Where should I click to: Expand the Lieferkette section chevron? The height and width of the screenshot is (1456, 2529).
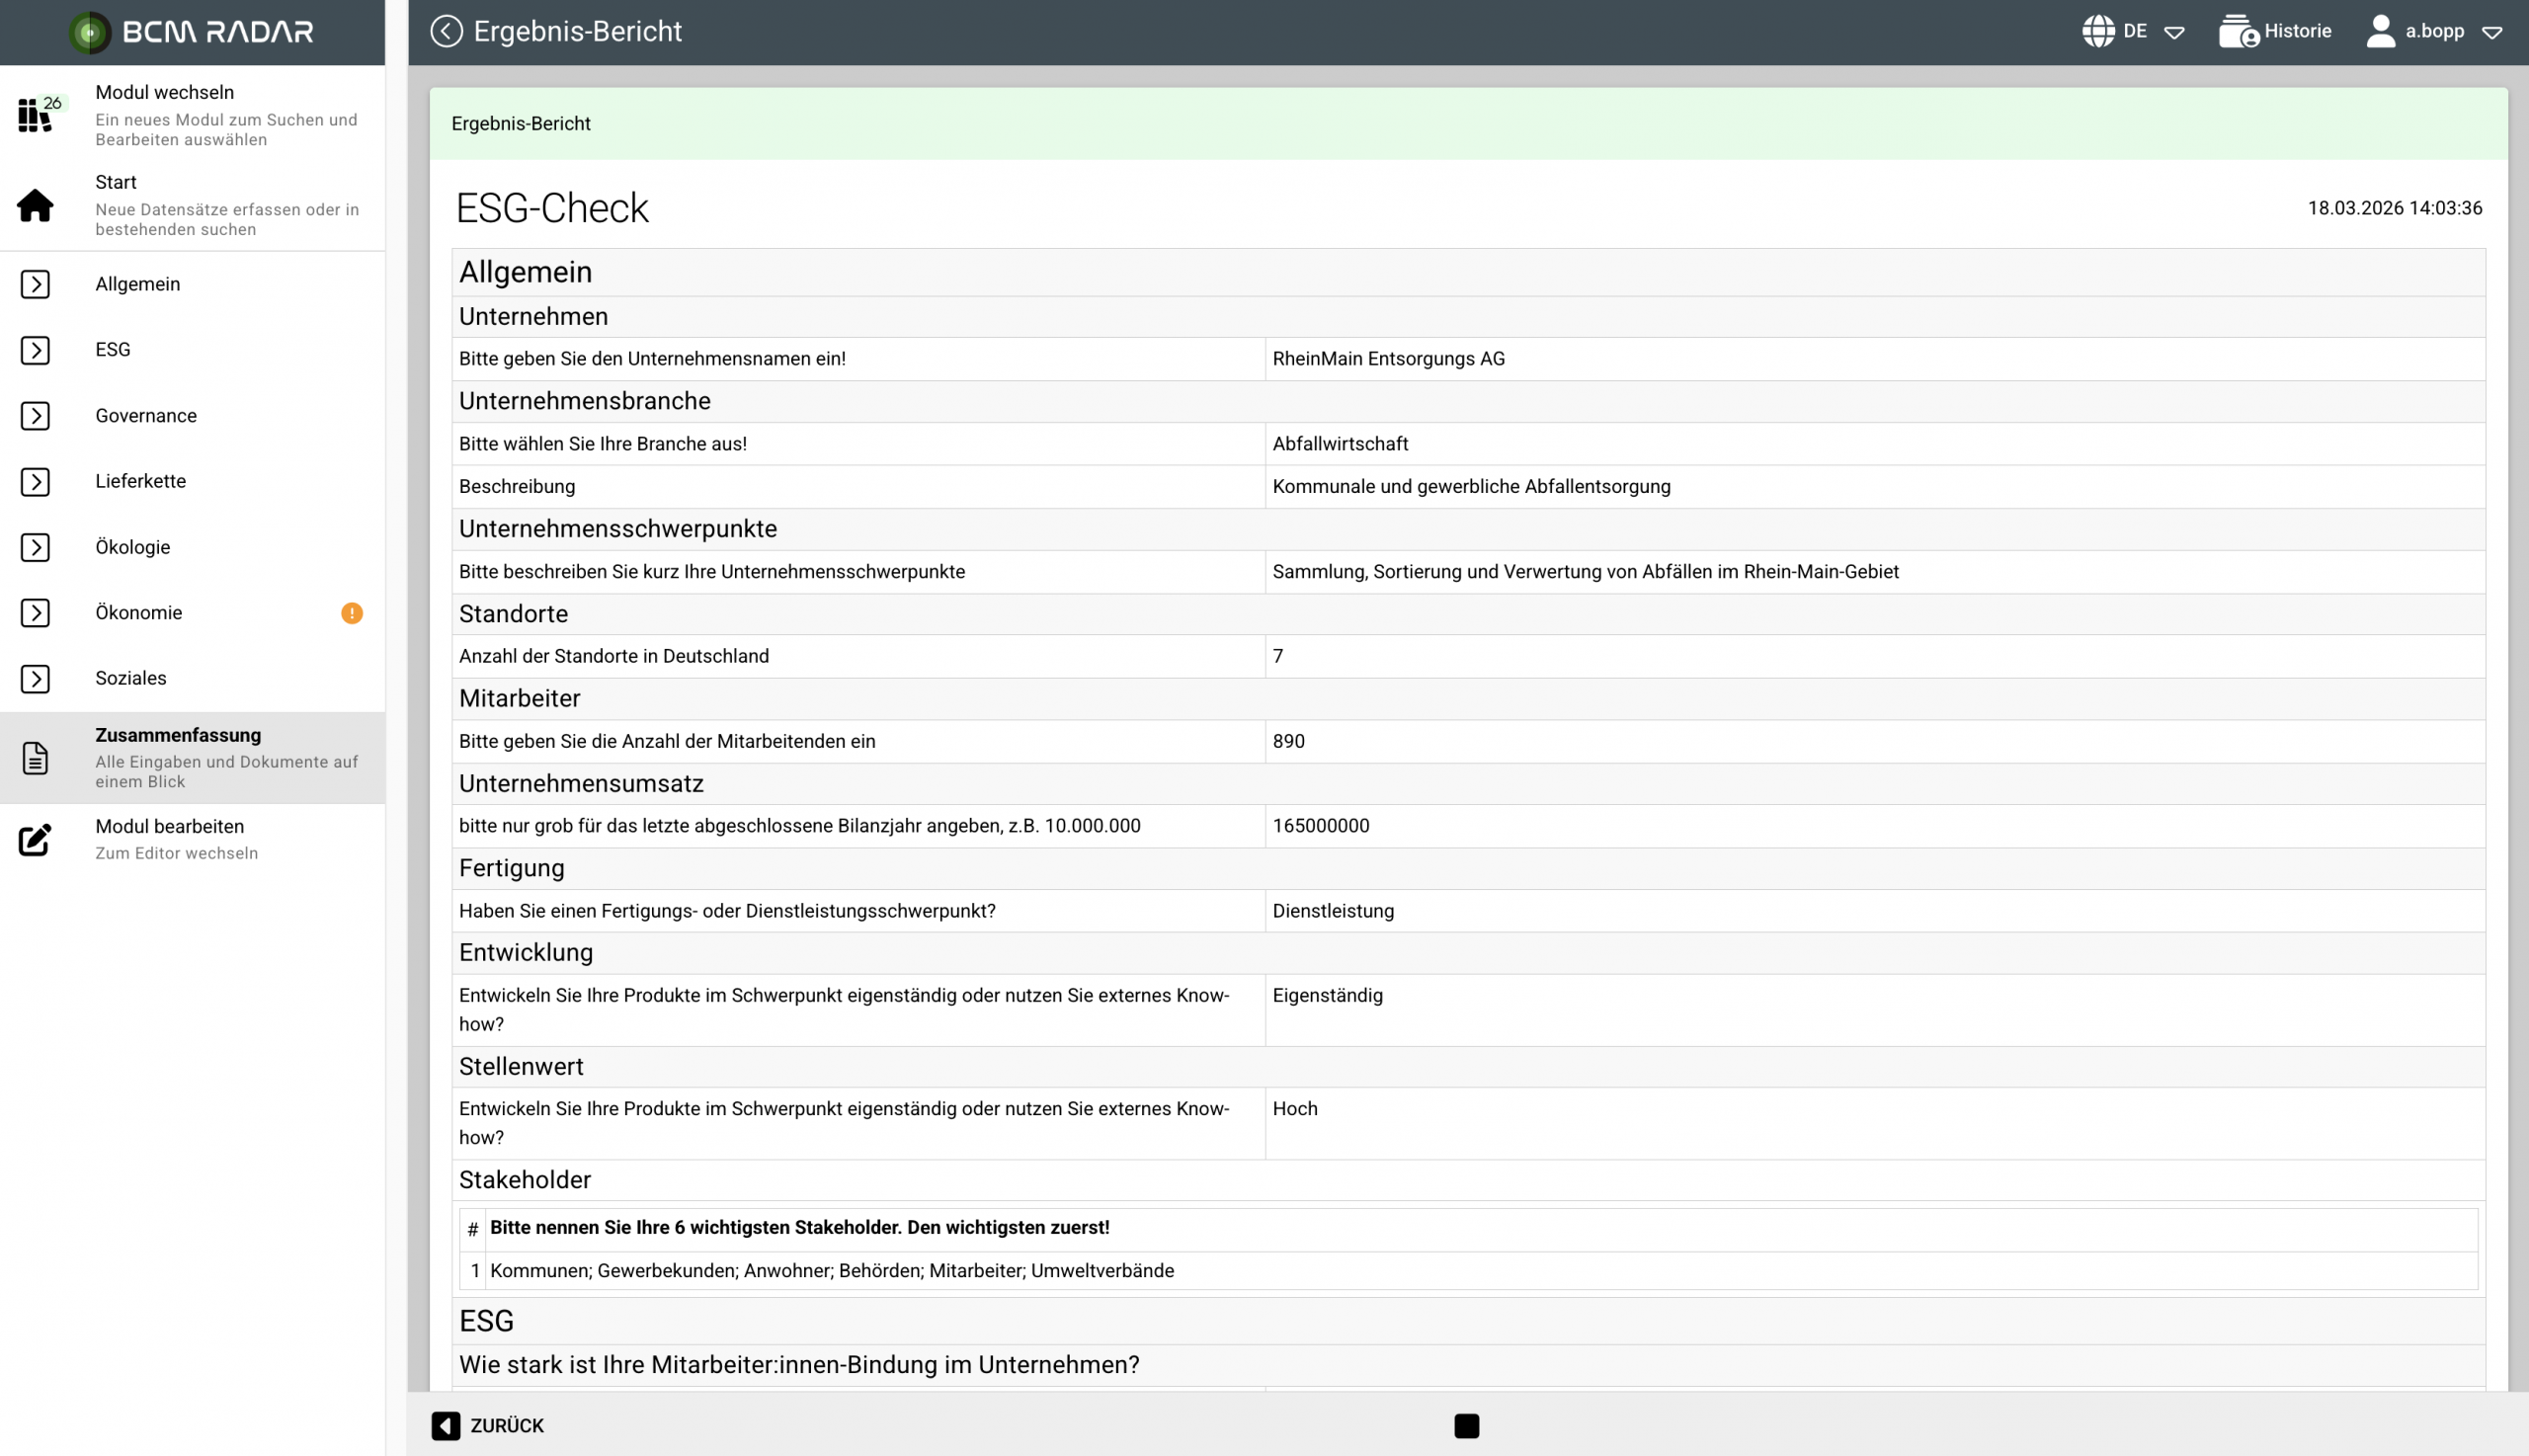coord(35,481)
